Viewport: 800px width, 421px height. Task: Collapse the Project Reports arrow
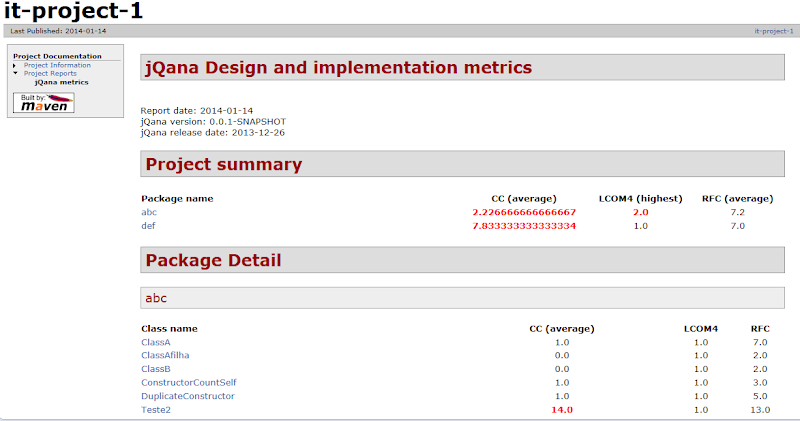[15, 73]
